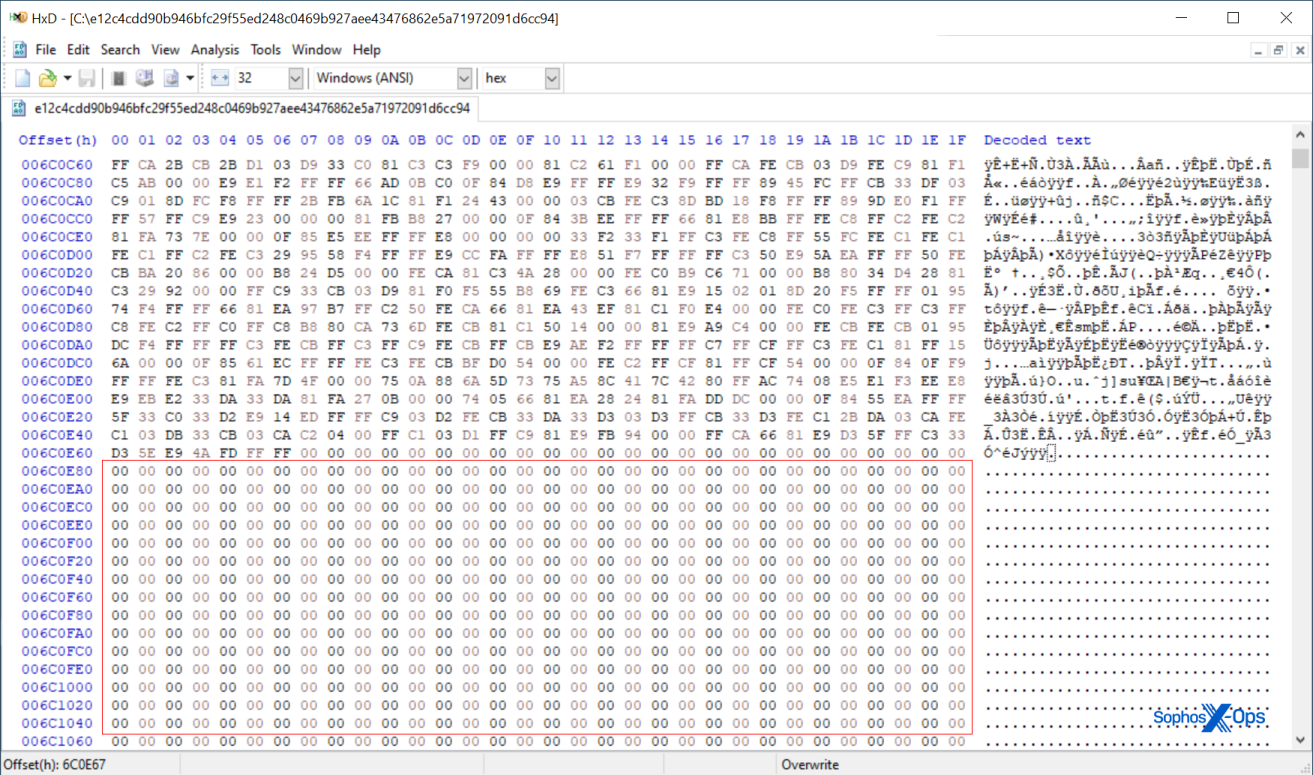1313x775 pixels.
Task: Minimize the inner document window
Action: pyautogui.click(x=1259, y=50)
